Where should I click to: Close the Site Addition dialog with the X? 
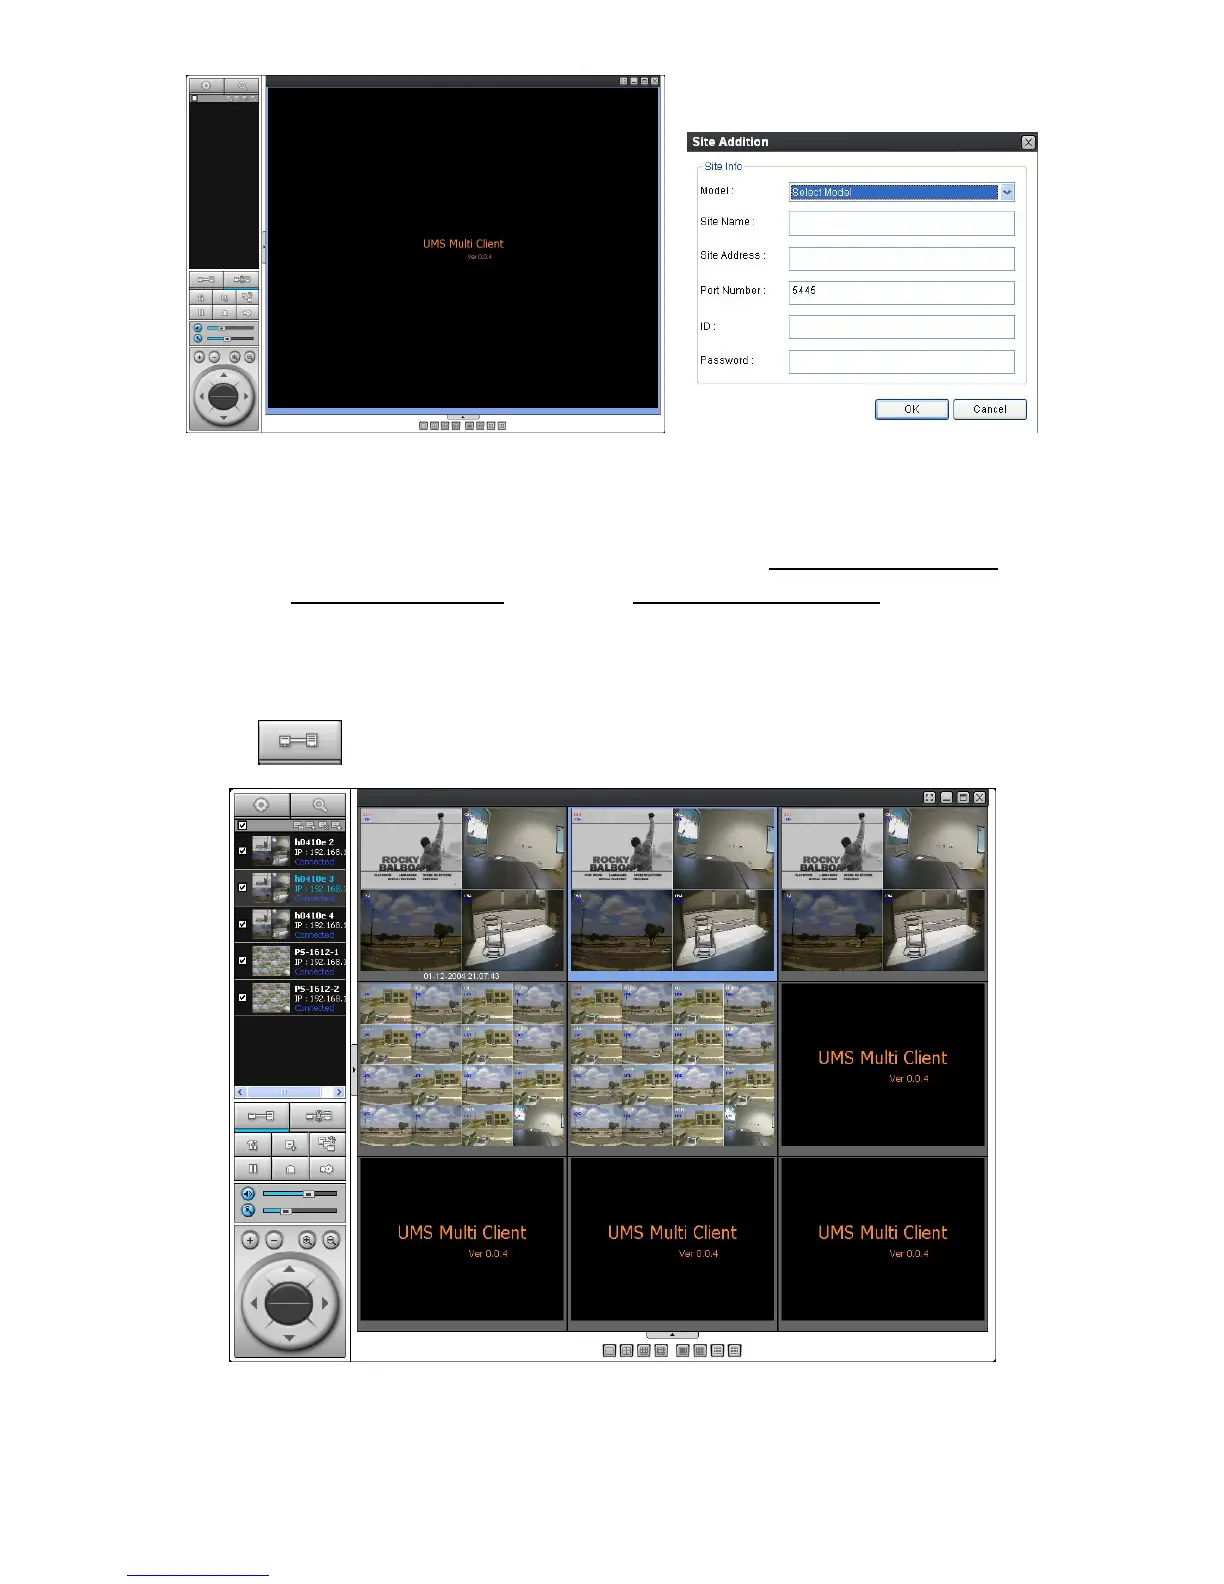click(x=1027, y=142)
